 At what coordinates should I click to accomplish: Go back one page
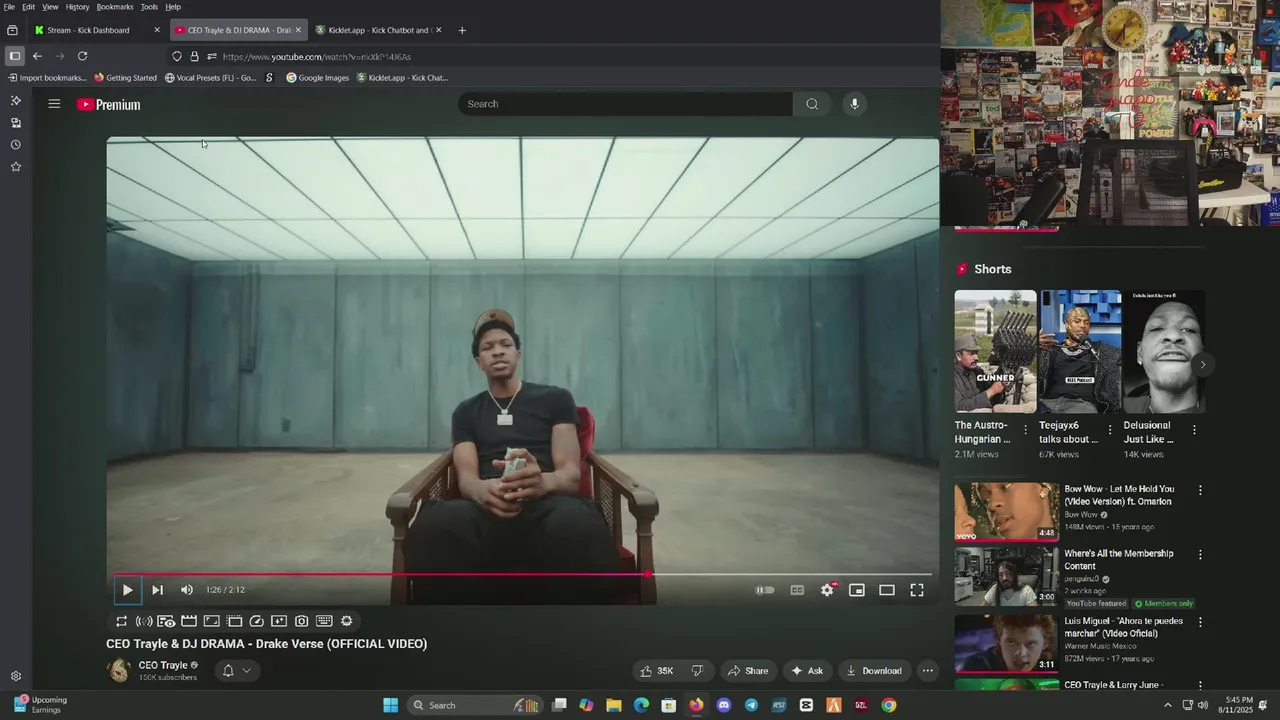coord(37,56)
